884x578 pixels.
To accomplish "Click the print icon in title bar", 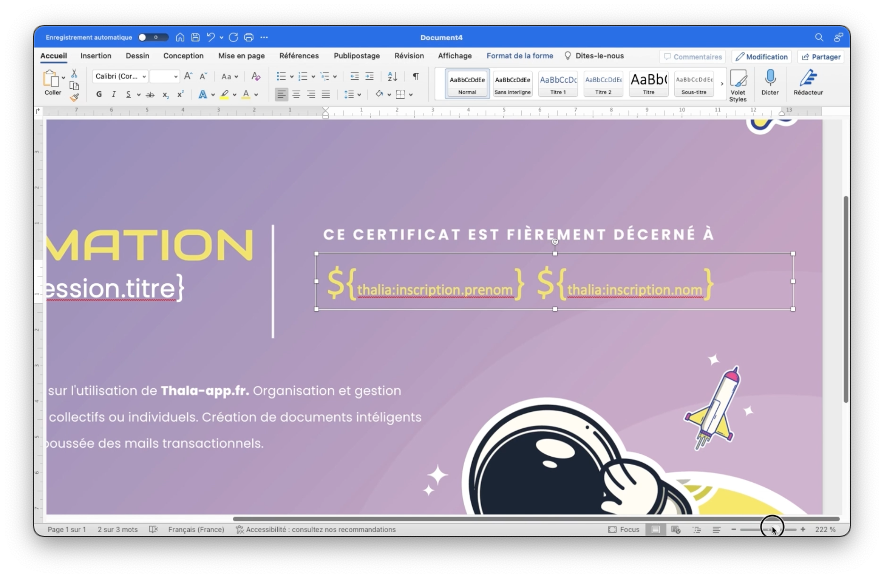I will [x=249, y=37].
